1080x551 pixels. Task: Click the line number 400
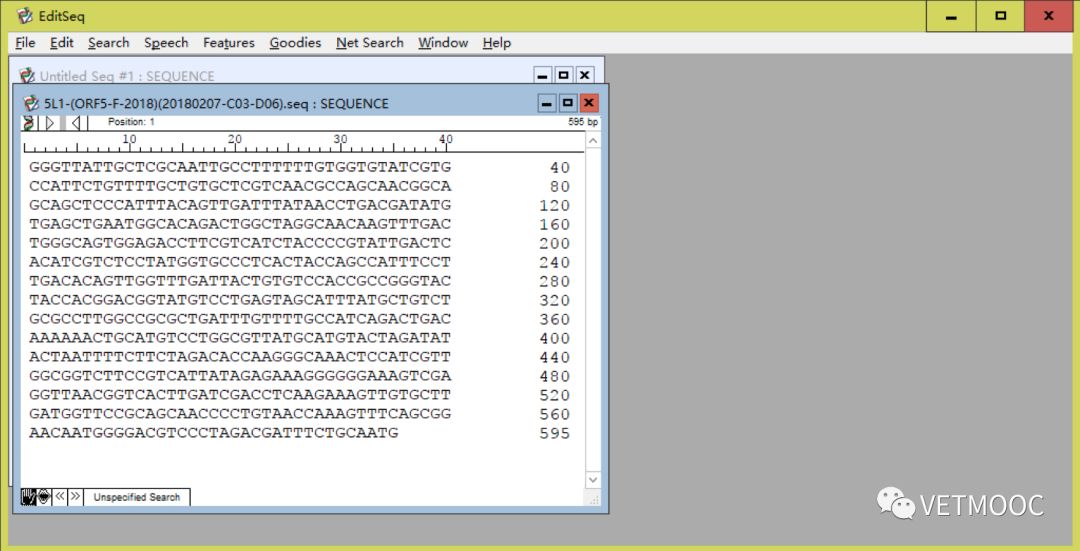[x=555, y=338]
